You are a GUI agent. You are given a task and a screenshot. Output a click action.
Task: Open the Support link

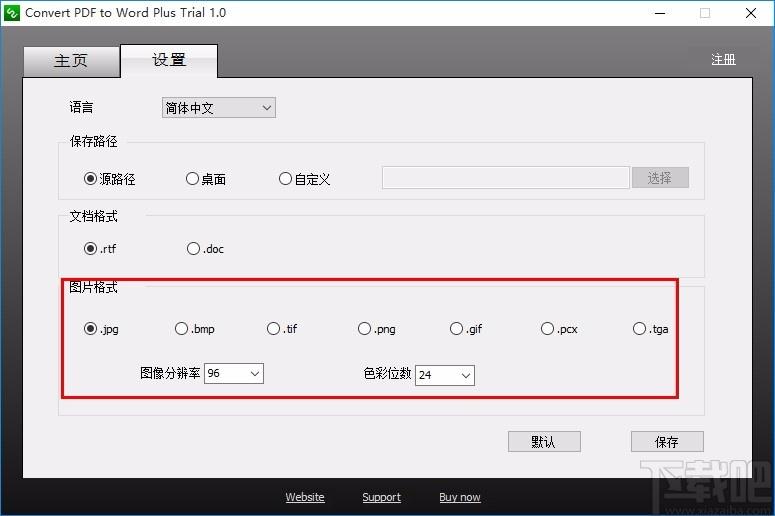(x=382, y=497)
